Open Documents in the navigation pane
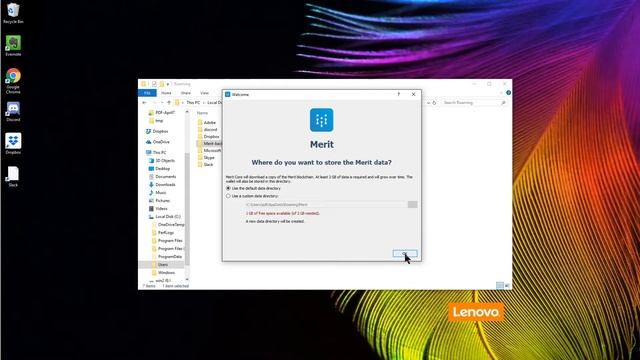 point(162,177)
